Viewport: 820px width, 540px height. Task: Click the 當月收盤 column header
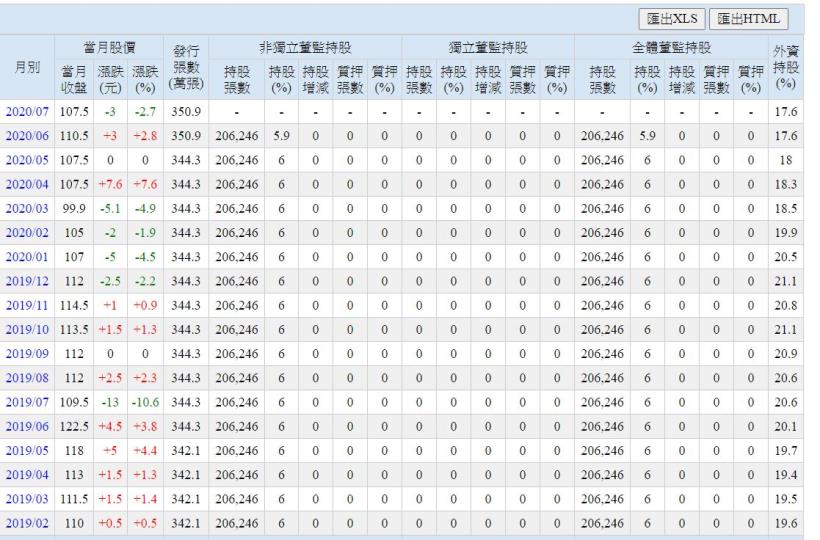click(x=74, y=79)
